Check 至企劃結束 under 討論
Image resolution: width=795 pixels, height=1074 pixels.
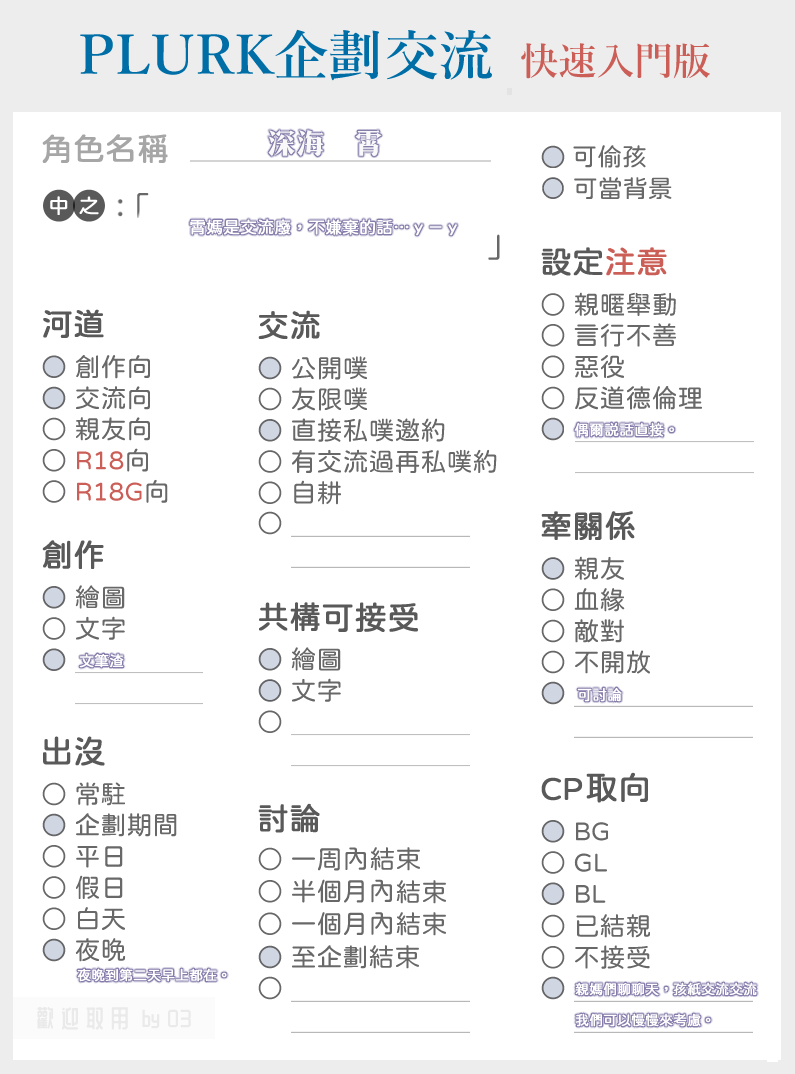[x=270, y=957]
